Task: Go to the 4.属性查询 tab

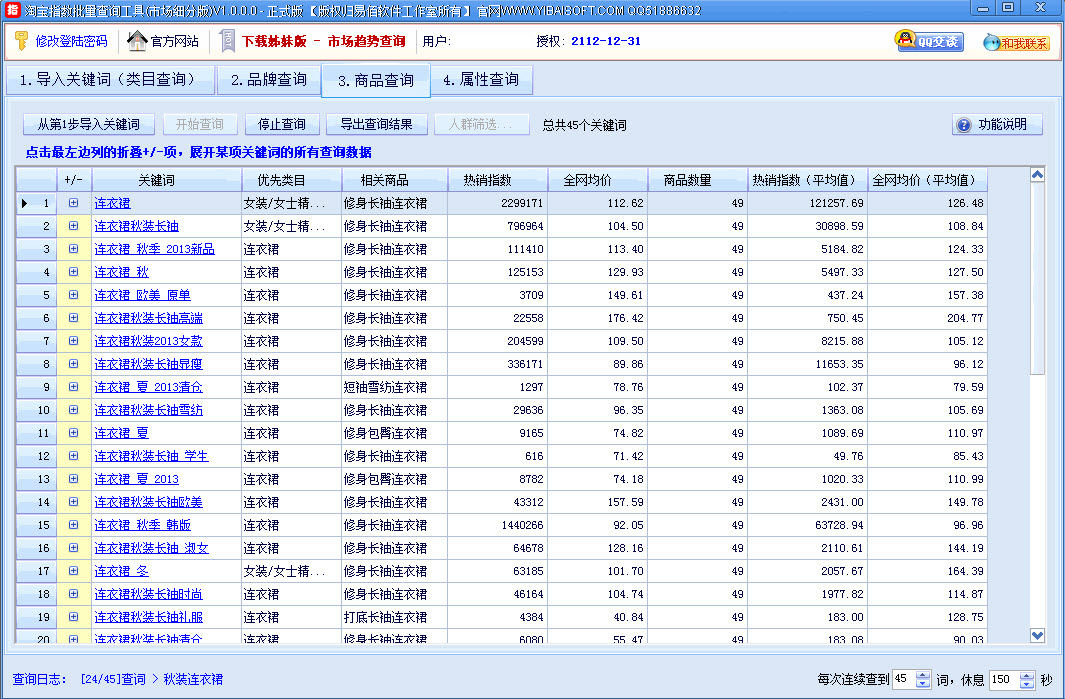Action: pyautogui.click(x=481, y=80)
